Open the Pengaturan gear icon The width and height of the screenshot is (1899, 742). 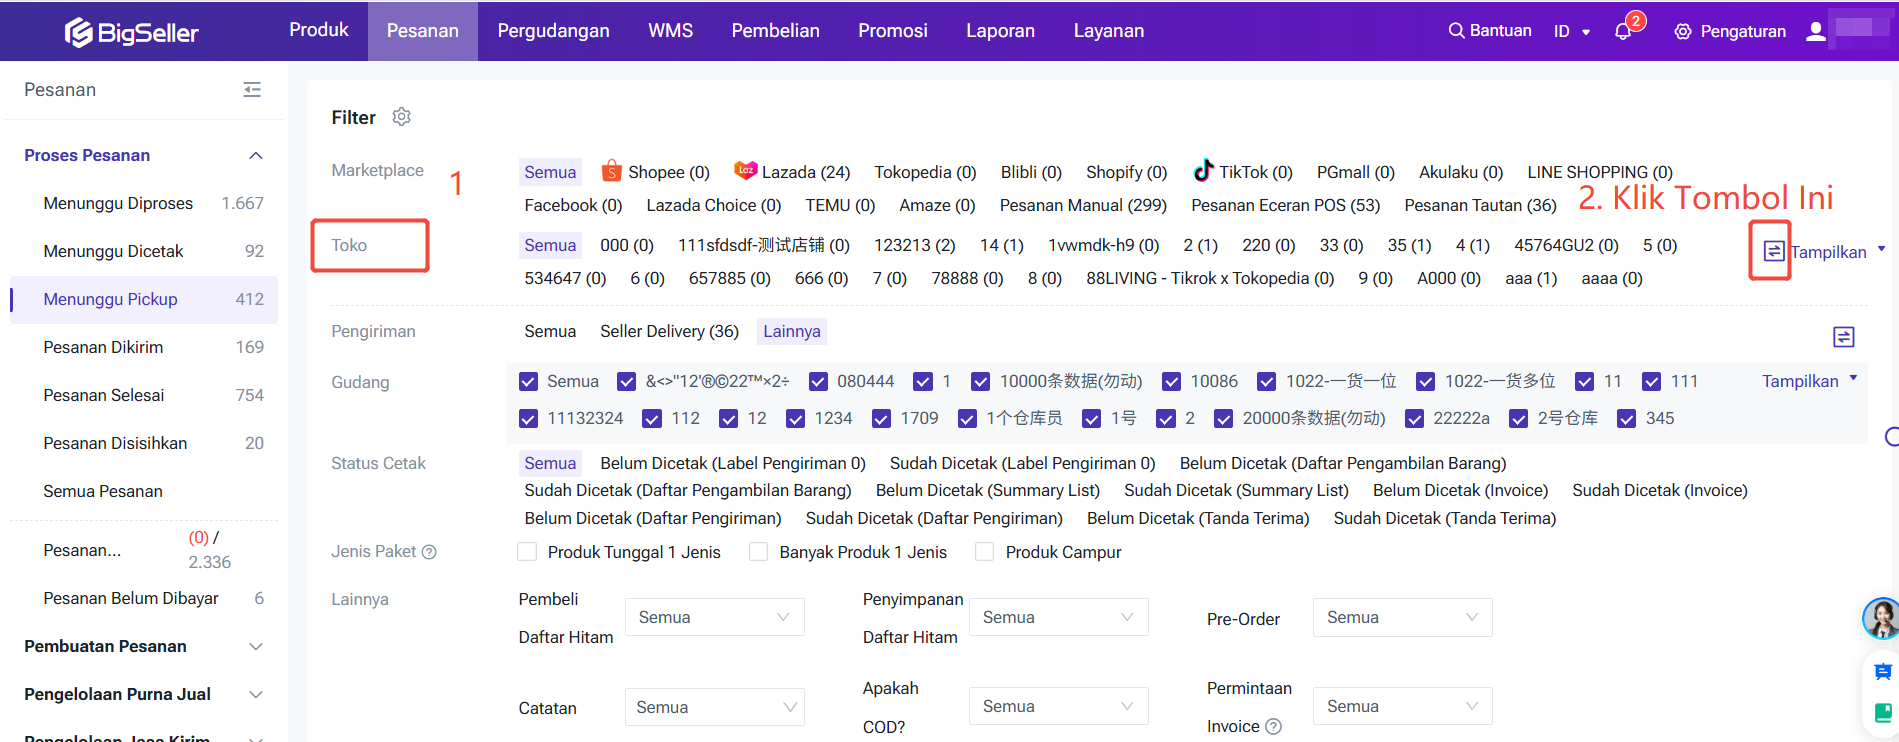coord(1683,31)
